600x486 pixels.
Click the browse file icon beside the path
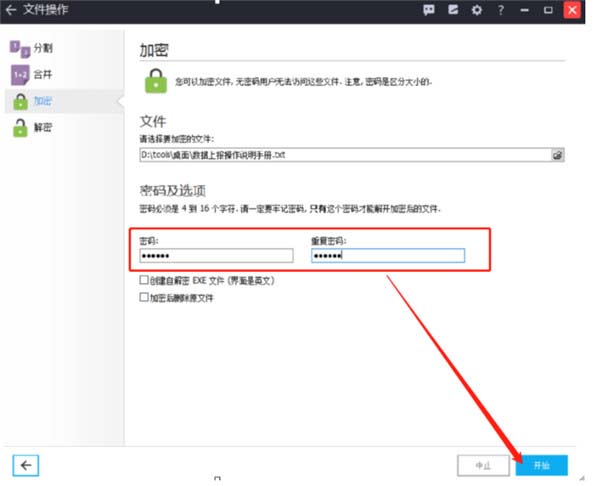(558, 155)
